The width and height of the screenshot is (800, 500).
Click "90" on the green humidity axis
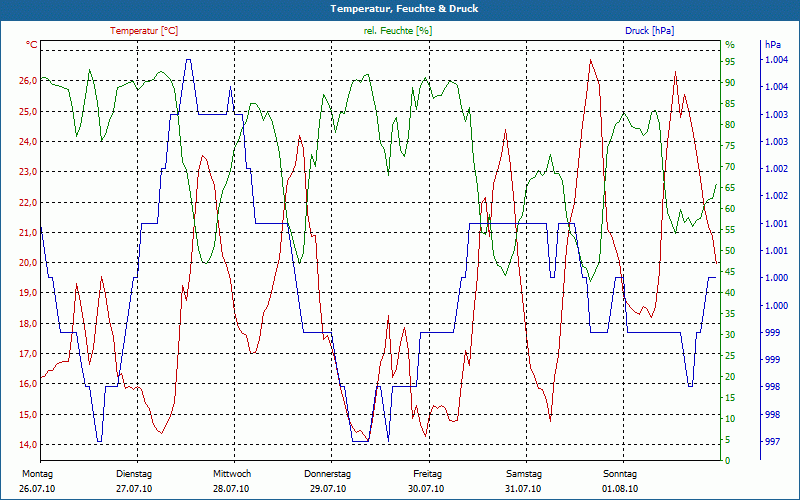(730, 83)
